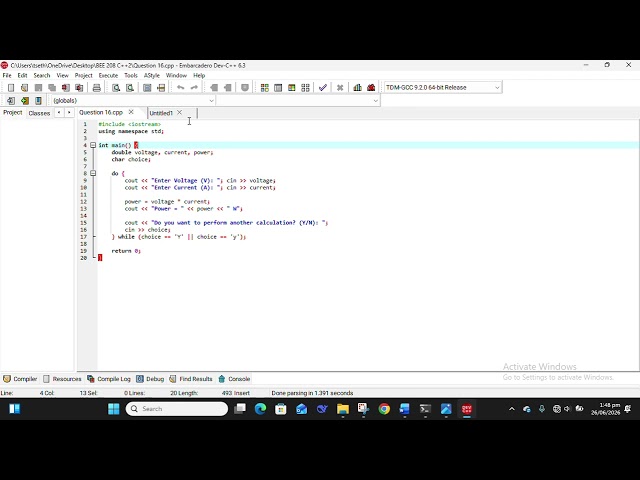Open the (globals) scope dropdown

211,100
